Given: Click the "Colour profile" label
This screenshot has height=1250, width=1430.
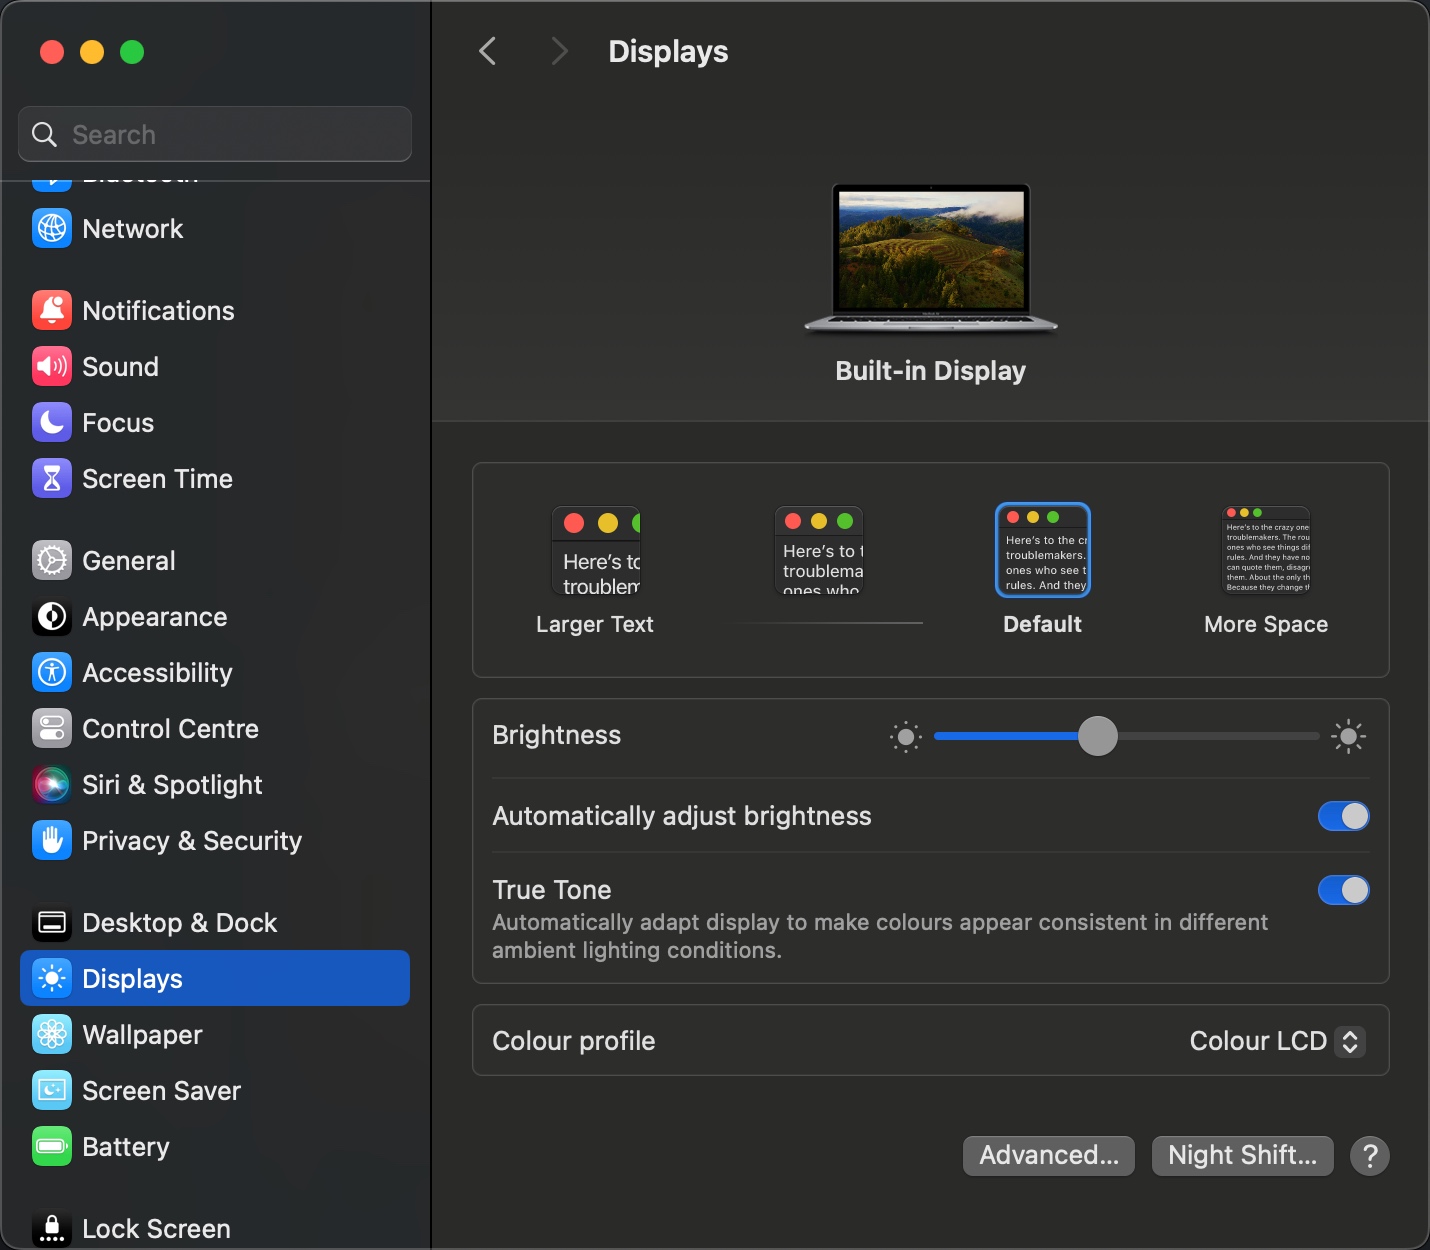Looking at the screenshot, I should coord(574,1041).
